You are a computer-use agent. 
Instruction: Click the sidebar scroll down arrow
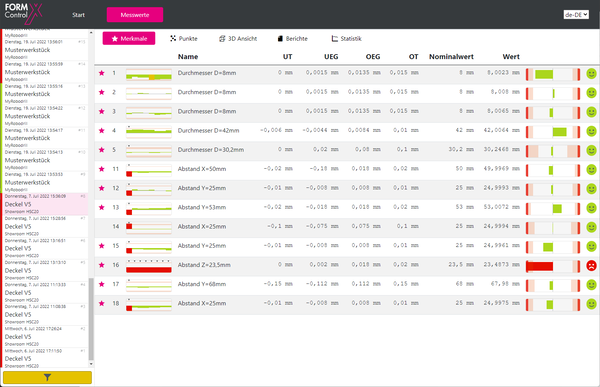pyautogui.click(x=91, y=364)
